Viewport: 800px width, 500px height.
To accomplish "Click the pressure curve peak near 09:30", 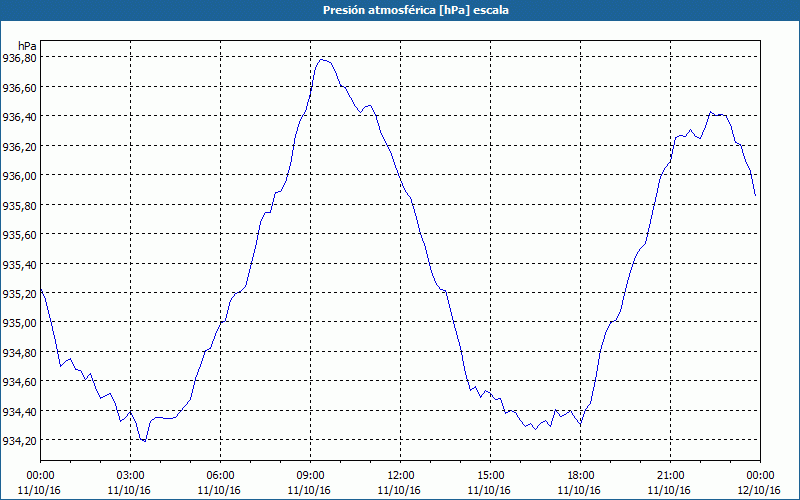I will tap(321, 60).
